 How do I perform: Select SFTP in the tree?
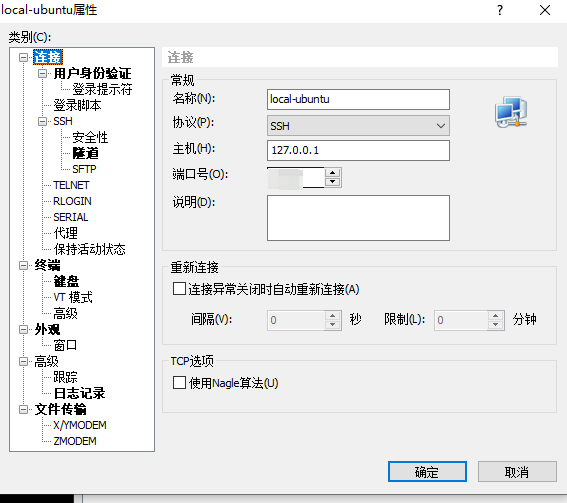pyautogui.click(x=84, y=169)
